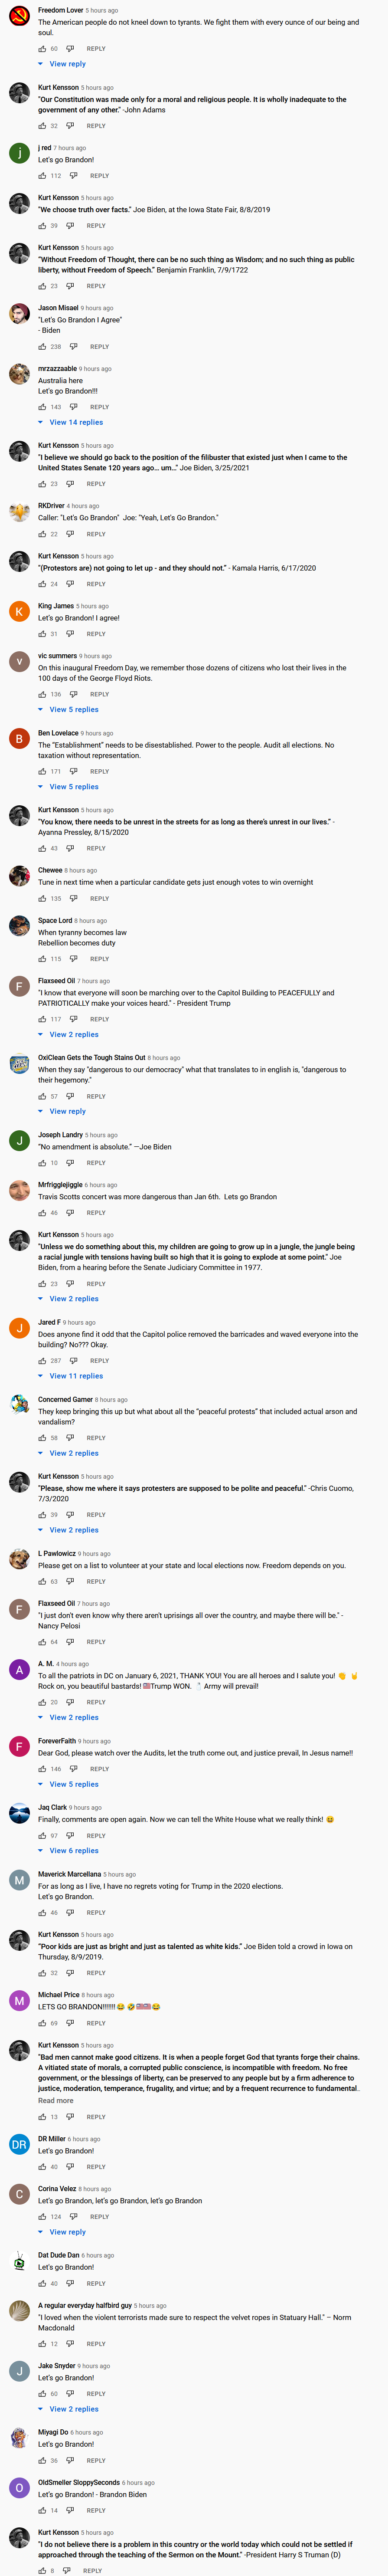388x2576 pixels.
Task: Reply to King James's comment
Action: [96, 634]
